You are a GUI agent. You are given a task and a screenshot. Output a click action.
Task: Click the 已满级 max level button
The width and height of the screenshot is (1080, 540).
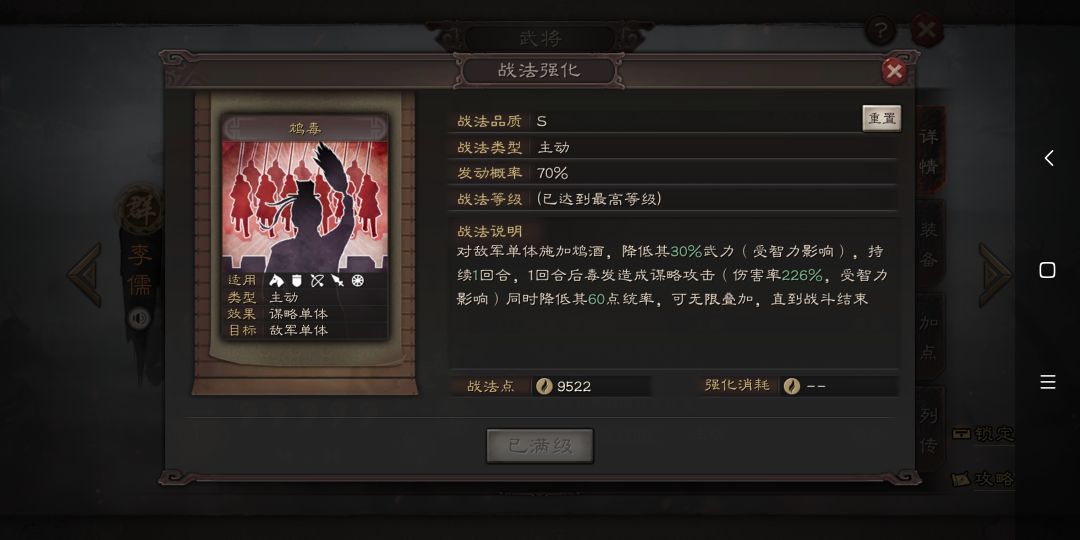tap(540, 446)
